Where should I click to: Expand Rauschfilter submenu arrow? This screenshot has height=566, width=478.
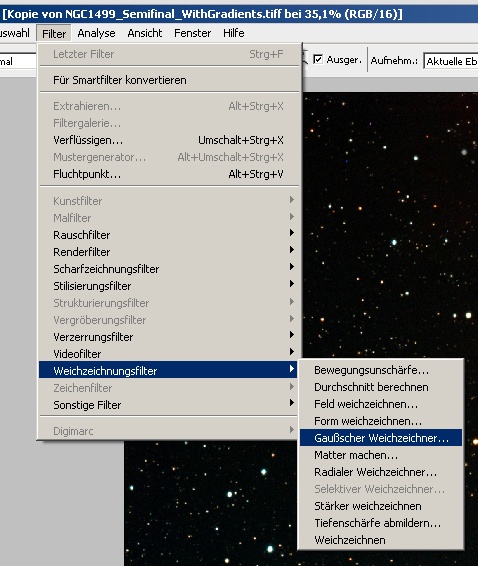click(x=292, y=233)
